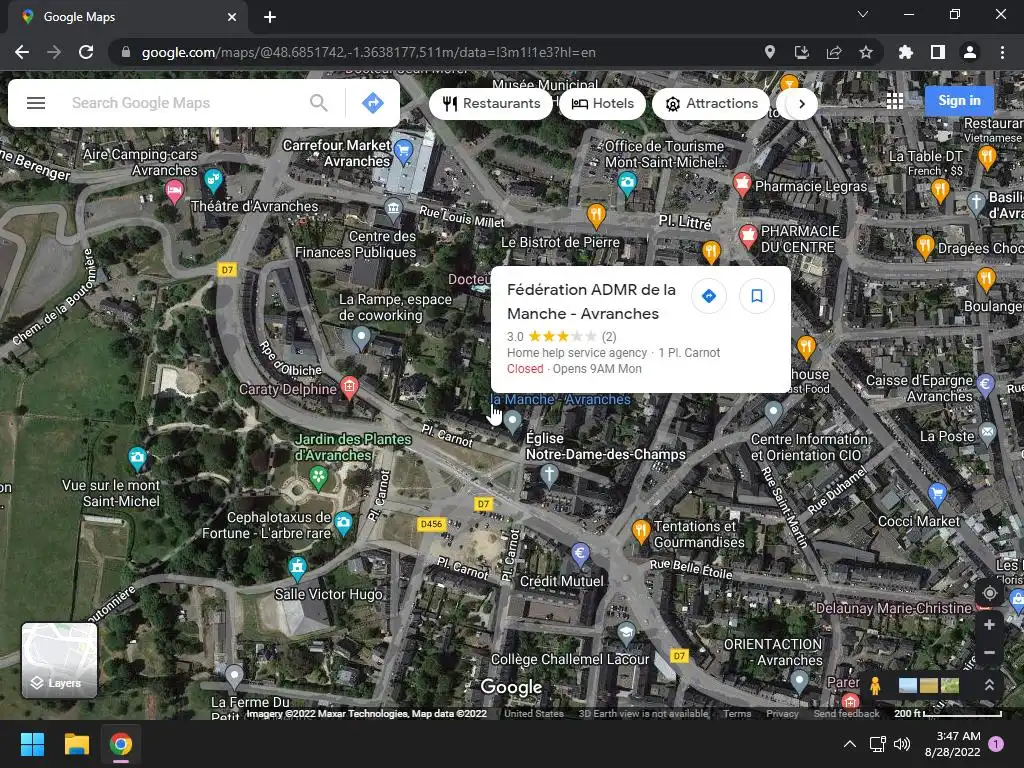Filter by Attractions chip
The width and height of the screenshot is (1024, 768).
tap(711, 104)
